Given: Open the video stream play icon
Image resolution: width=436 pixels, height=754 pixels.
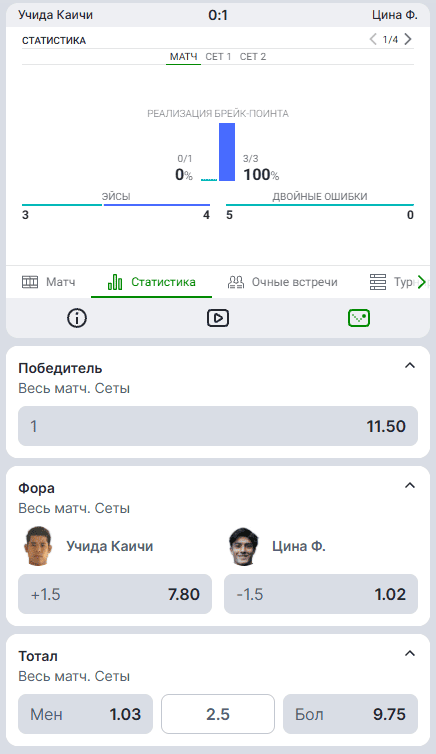Looking at the screenshot, I should 218,318.
